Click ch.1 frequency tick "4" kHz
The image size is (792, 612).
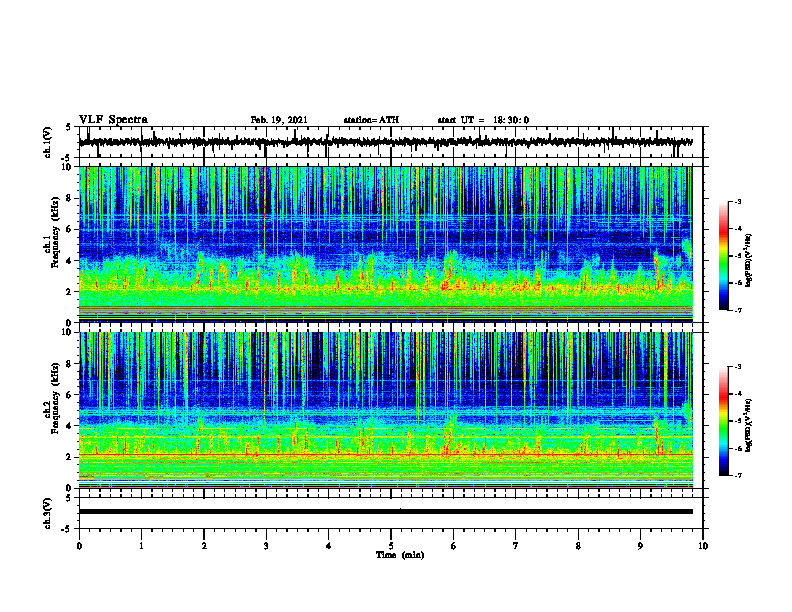(70, 261)
